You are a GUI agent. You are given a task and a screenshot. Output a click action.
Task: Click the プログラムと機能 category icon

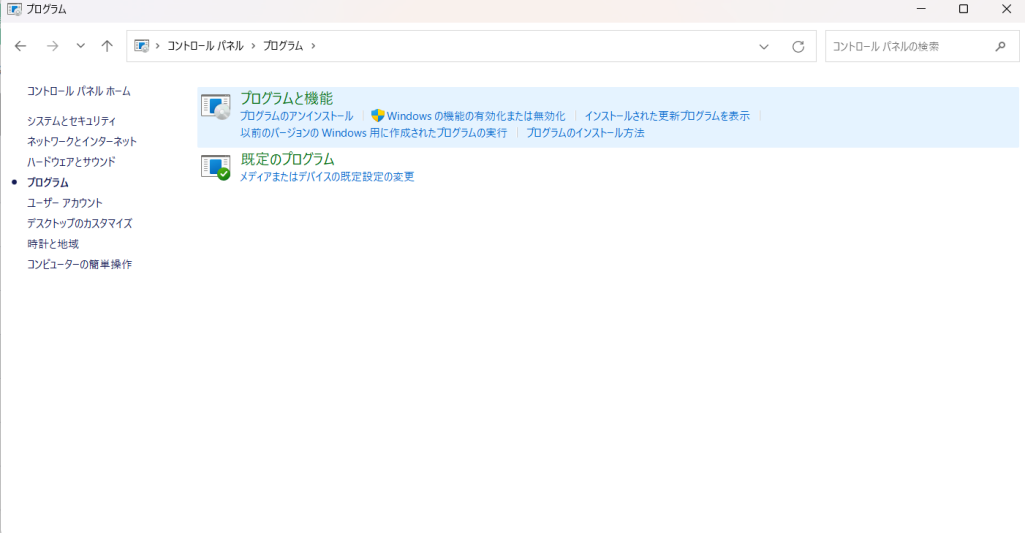point(216,107)
